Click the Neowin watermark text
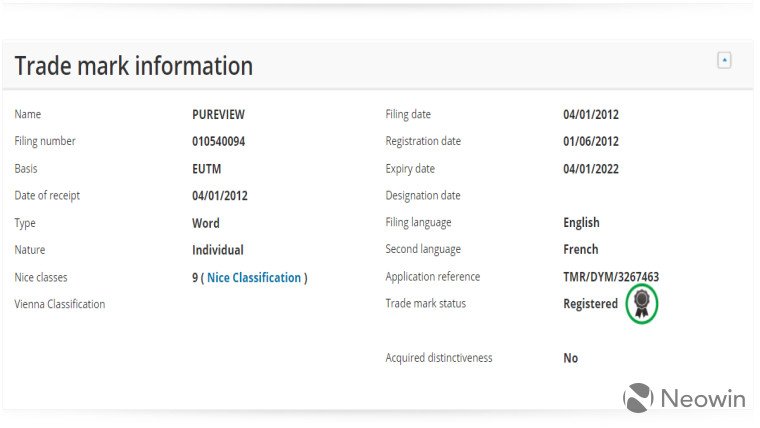The image size is (760, 428). coord(703,399)
